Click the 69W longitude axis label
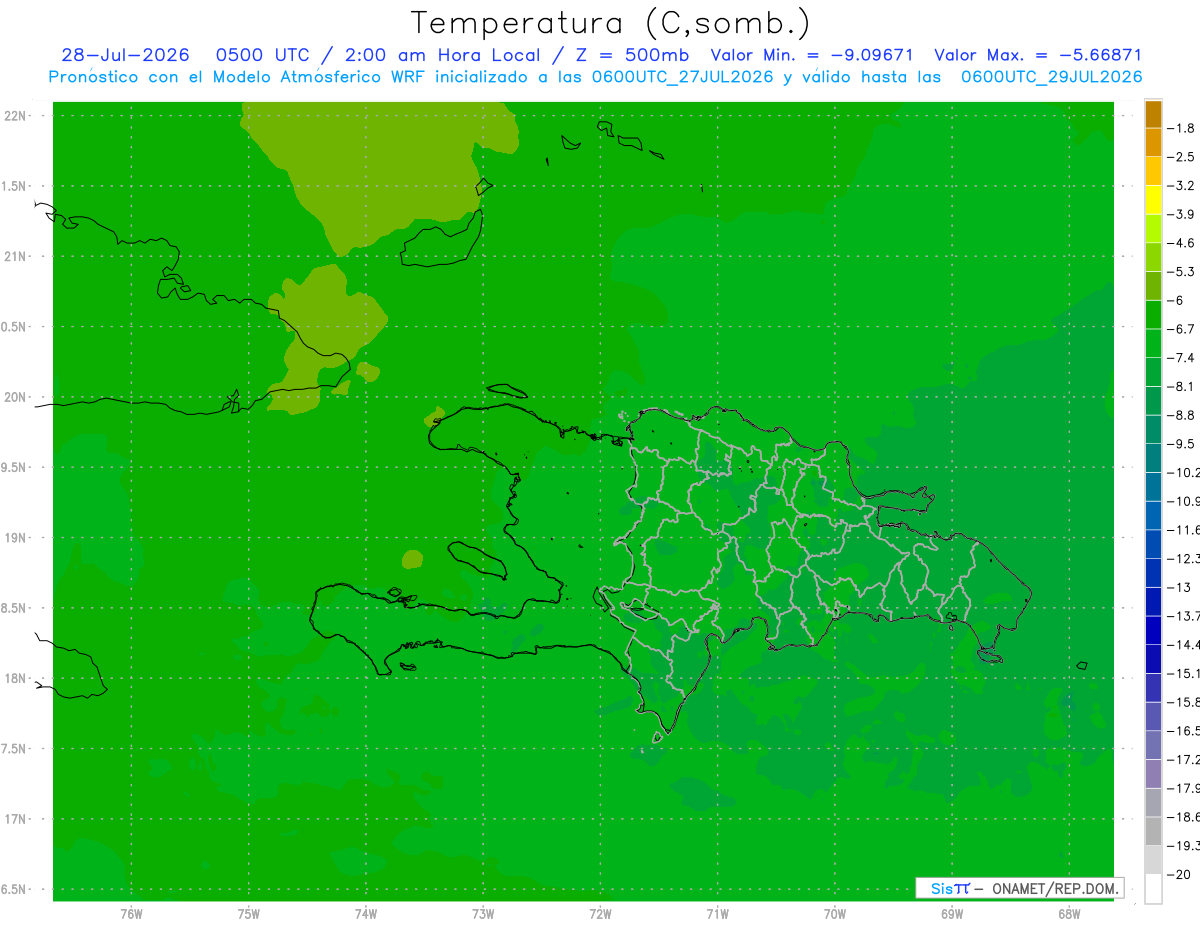1200x927 pixels. point(952,913)
